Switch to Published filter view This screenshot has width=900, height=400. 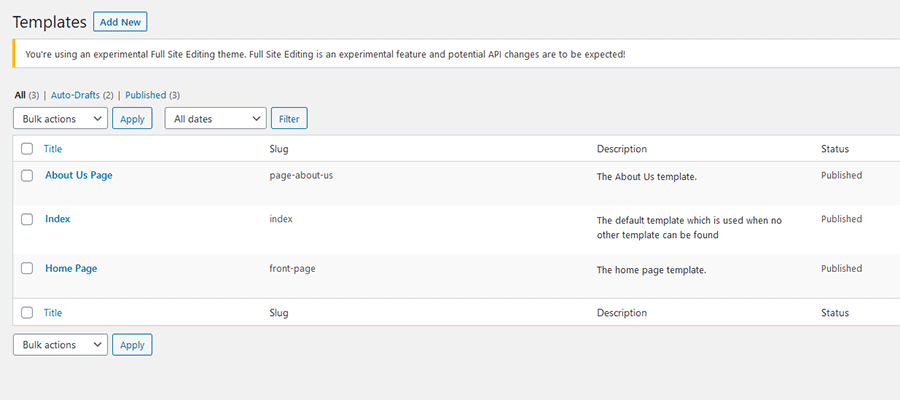tap(145, 95)
